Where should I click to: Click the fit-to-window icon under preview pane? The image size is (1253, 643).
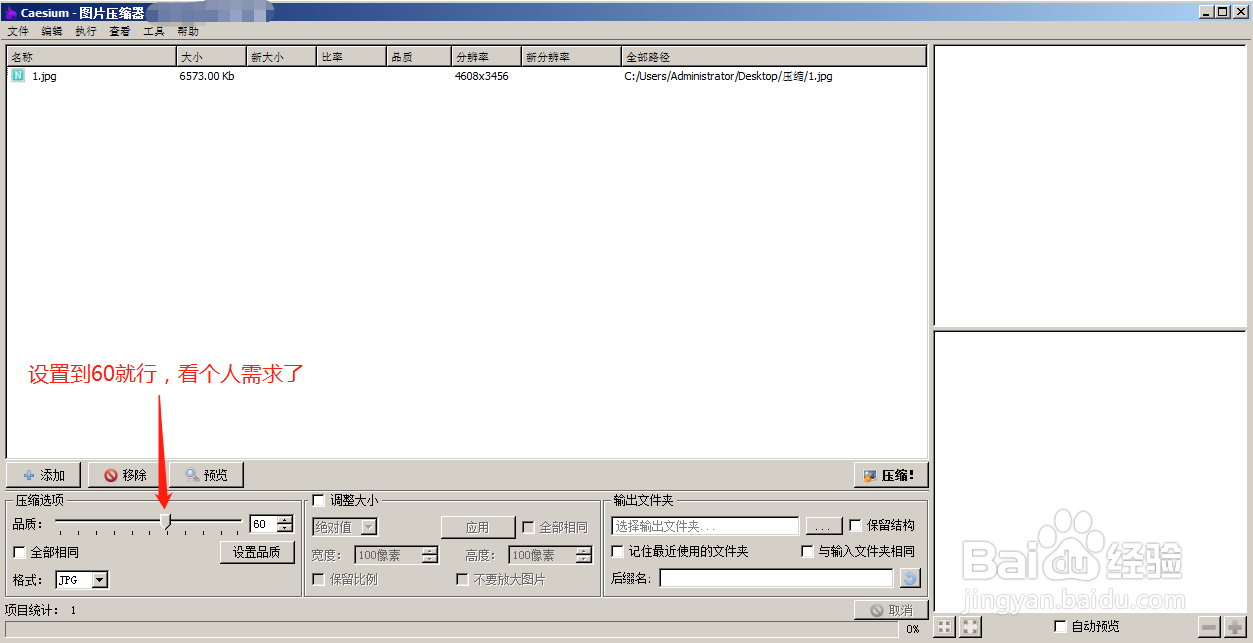click(x=945, y=627)
